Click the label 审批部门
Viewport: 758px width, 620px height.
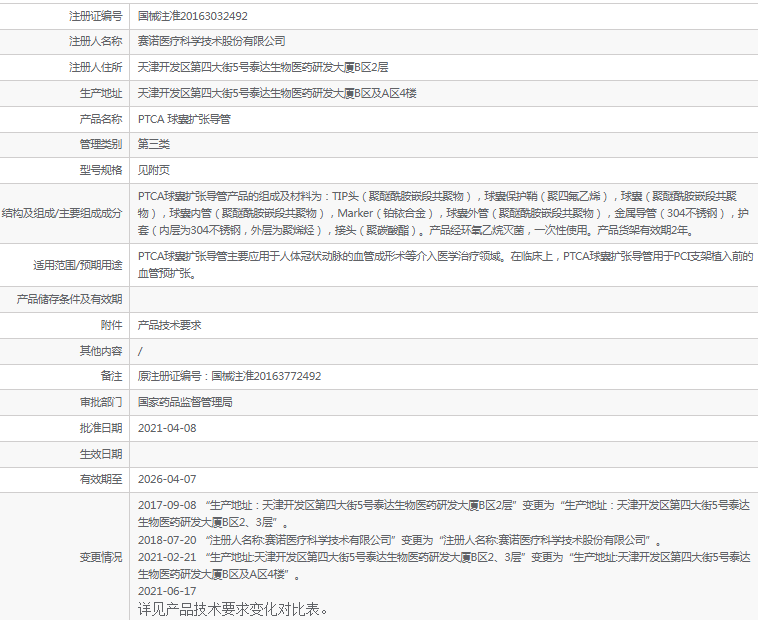click(x=101, y=402)
